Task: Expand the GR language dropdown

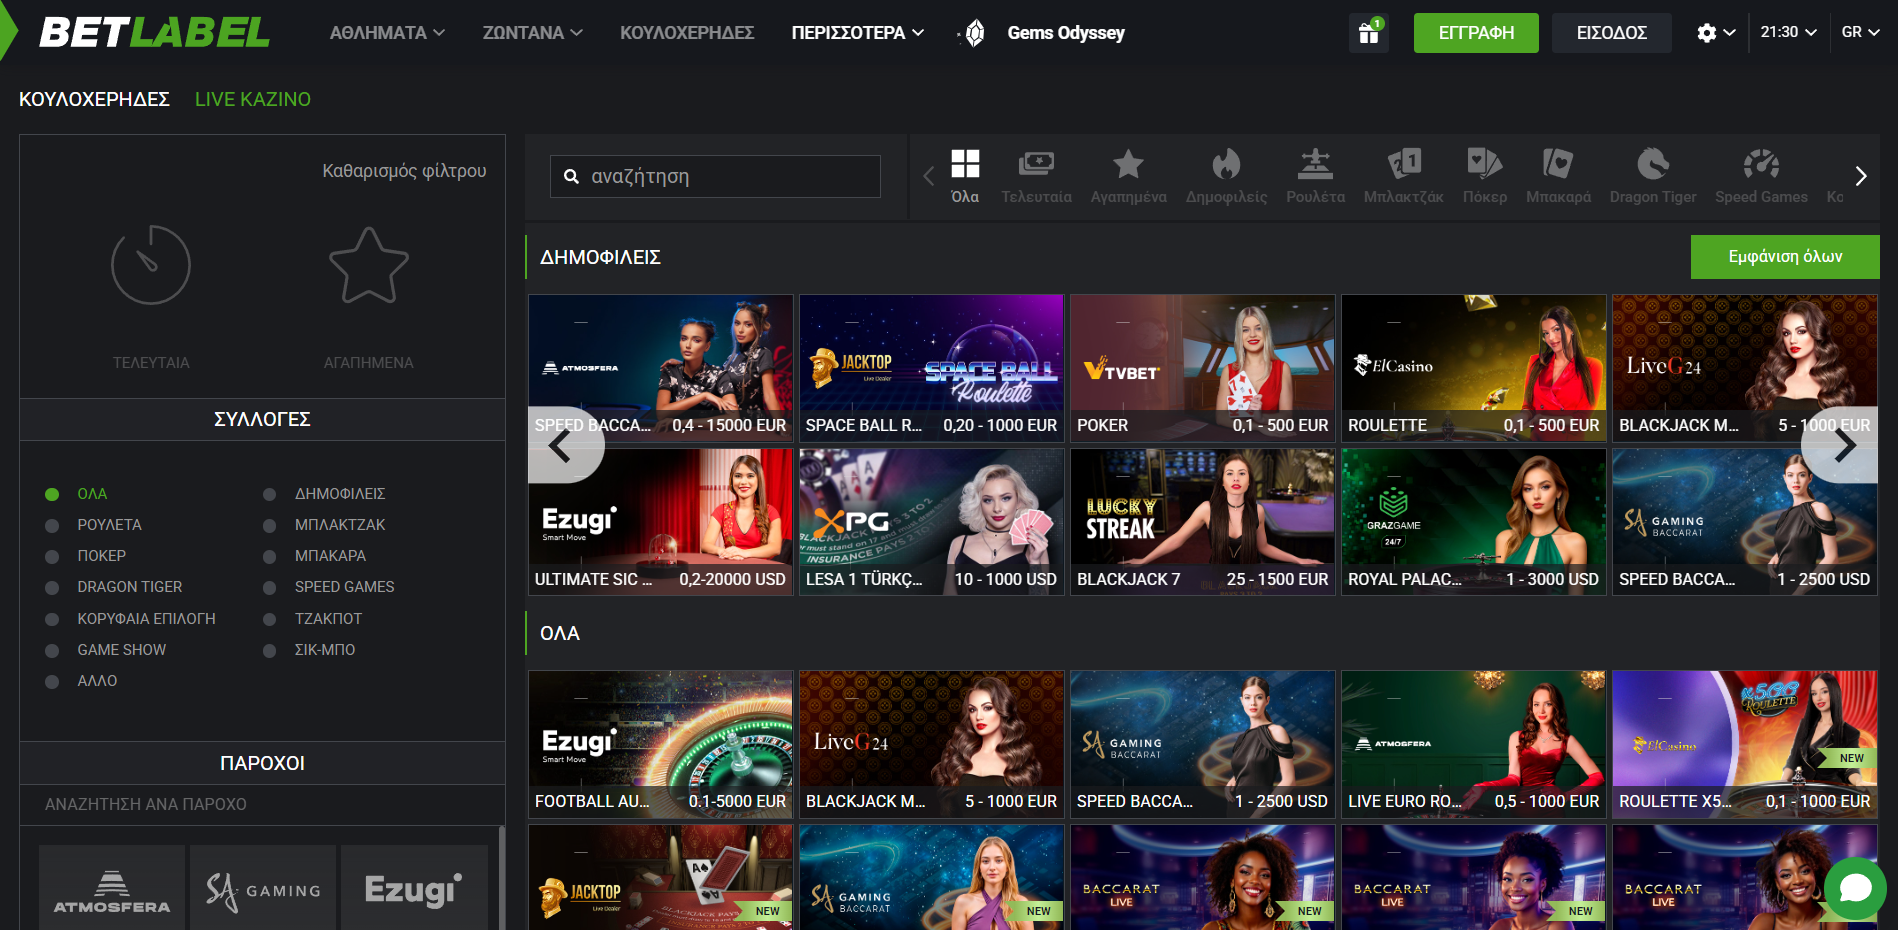Action: click(1860, 32)
